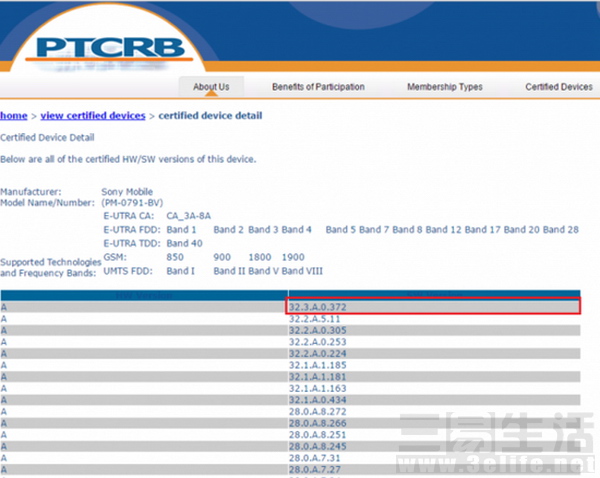Click HW version A beside 32.3.A.0.372
Image resolution: width=600 pixels, height=478 pixels.
click(x=4, y=307)
